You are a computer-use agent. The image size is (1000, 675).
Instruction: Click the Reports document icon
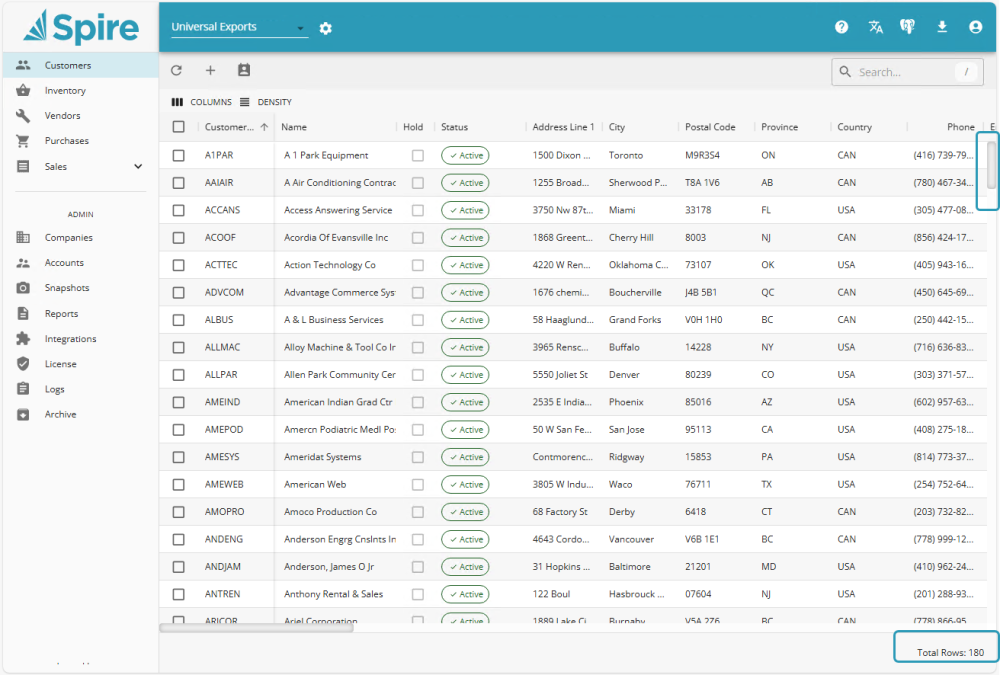tap(23, 313)
